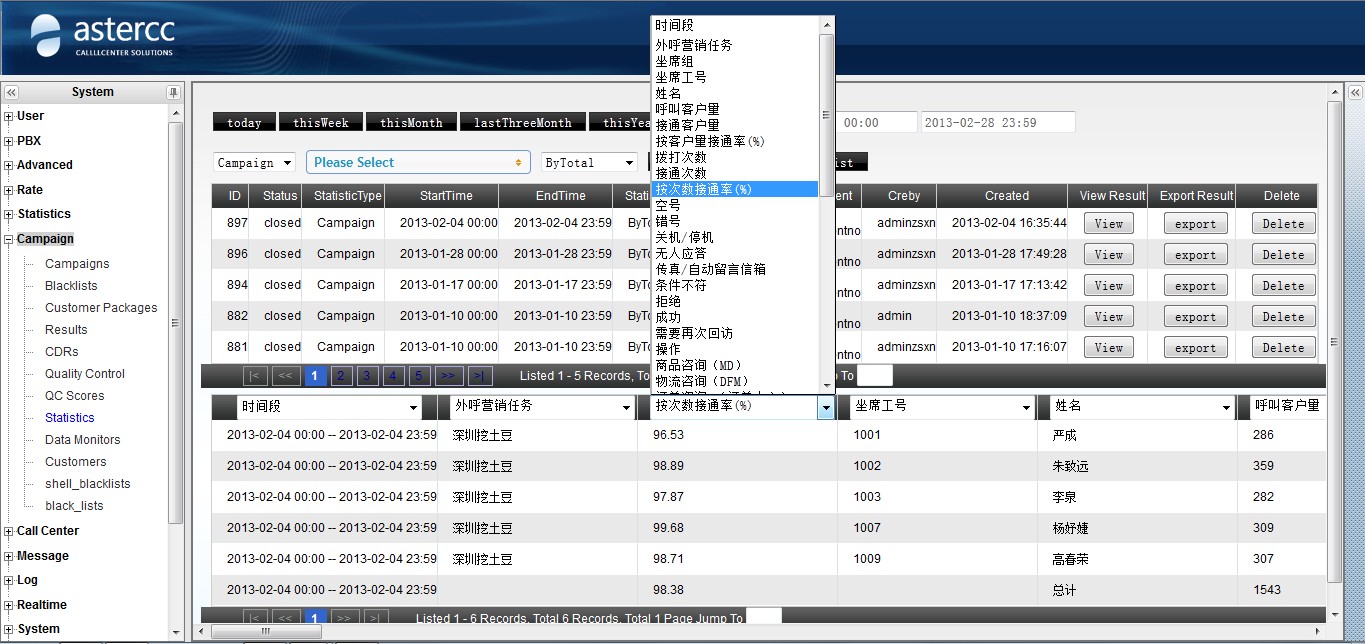Screen dimensions: 1365x644
Task: Open Quality Control in the sidebar
Action: point(85,374)
